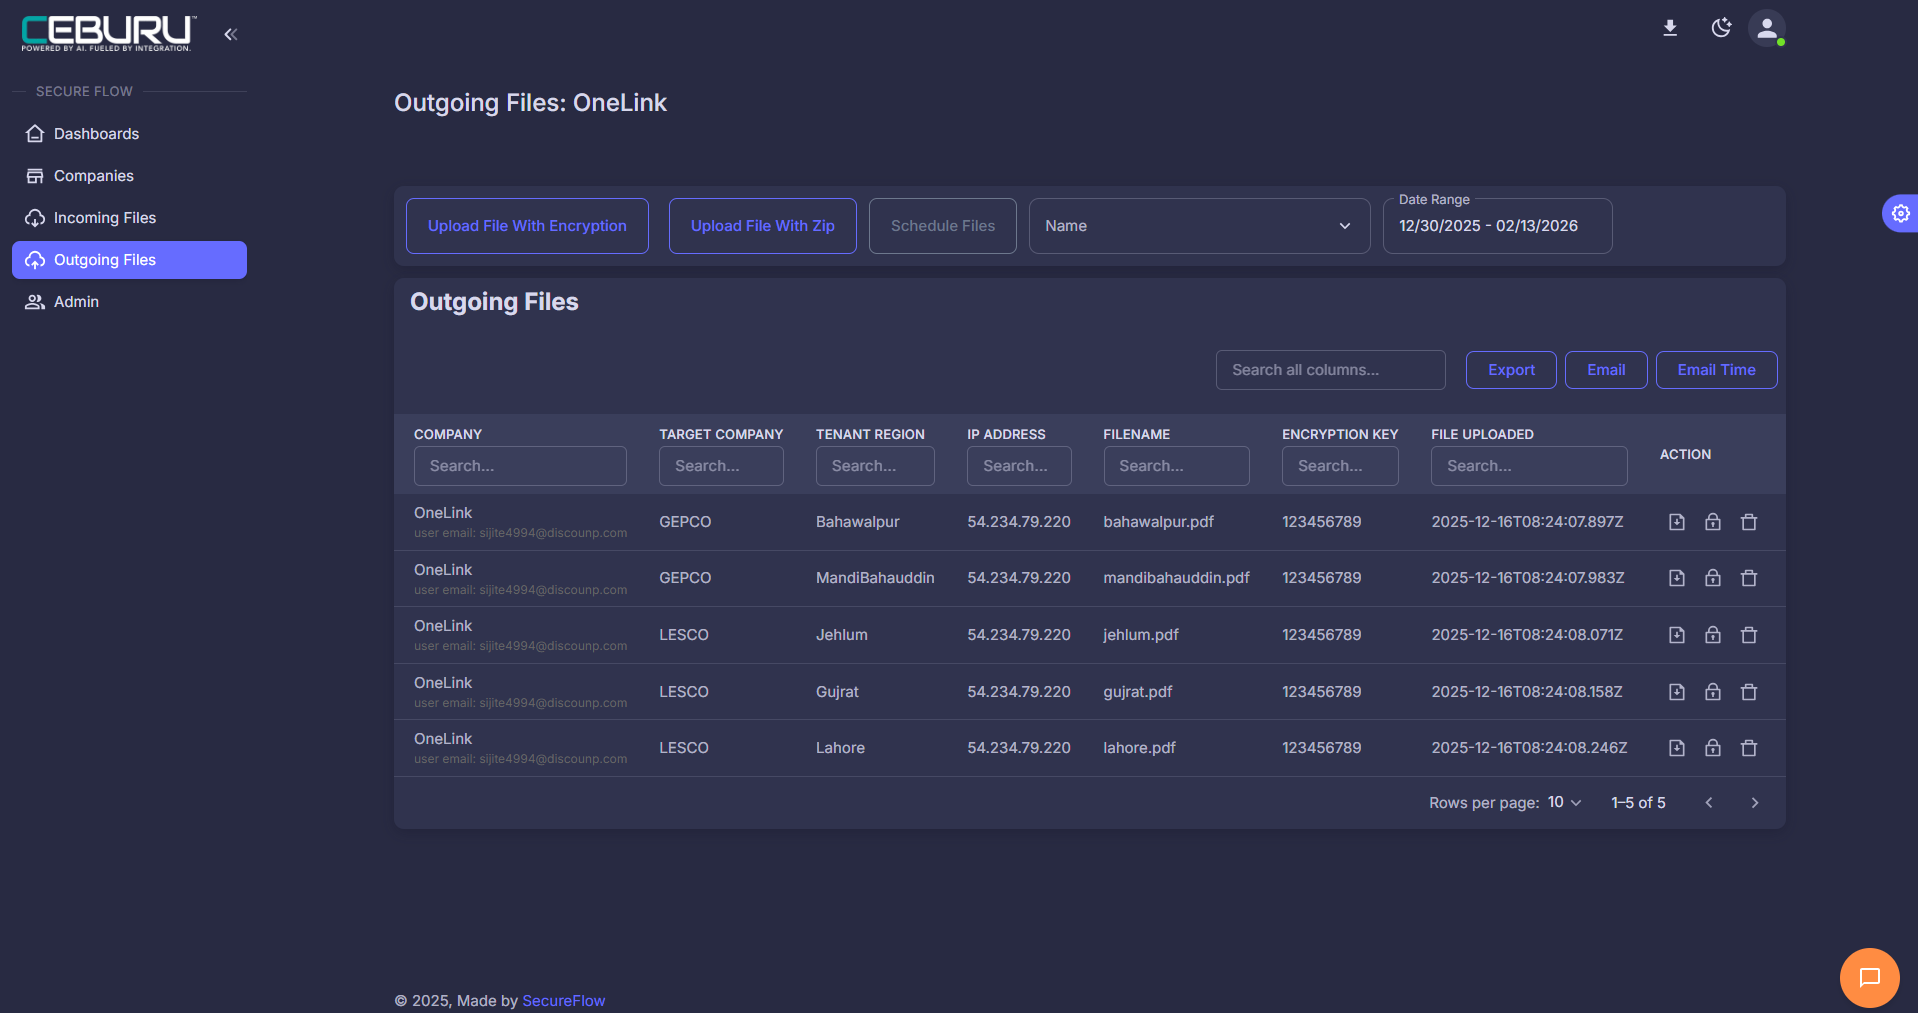Image resolution: width=1918 pixels, height=1013 pixels.
Task: Open Dashboards in the sidebar
Action: [129, 134]
